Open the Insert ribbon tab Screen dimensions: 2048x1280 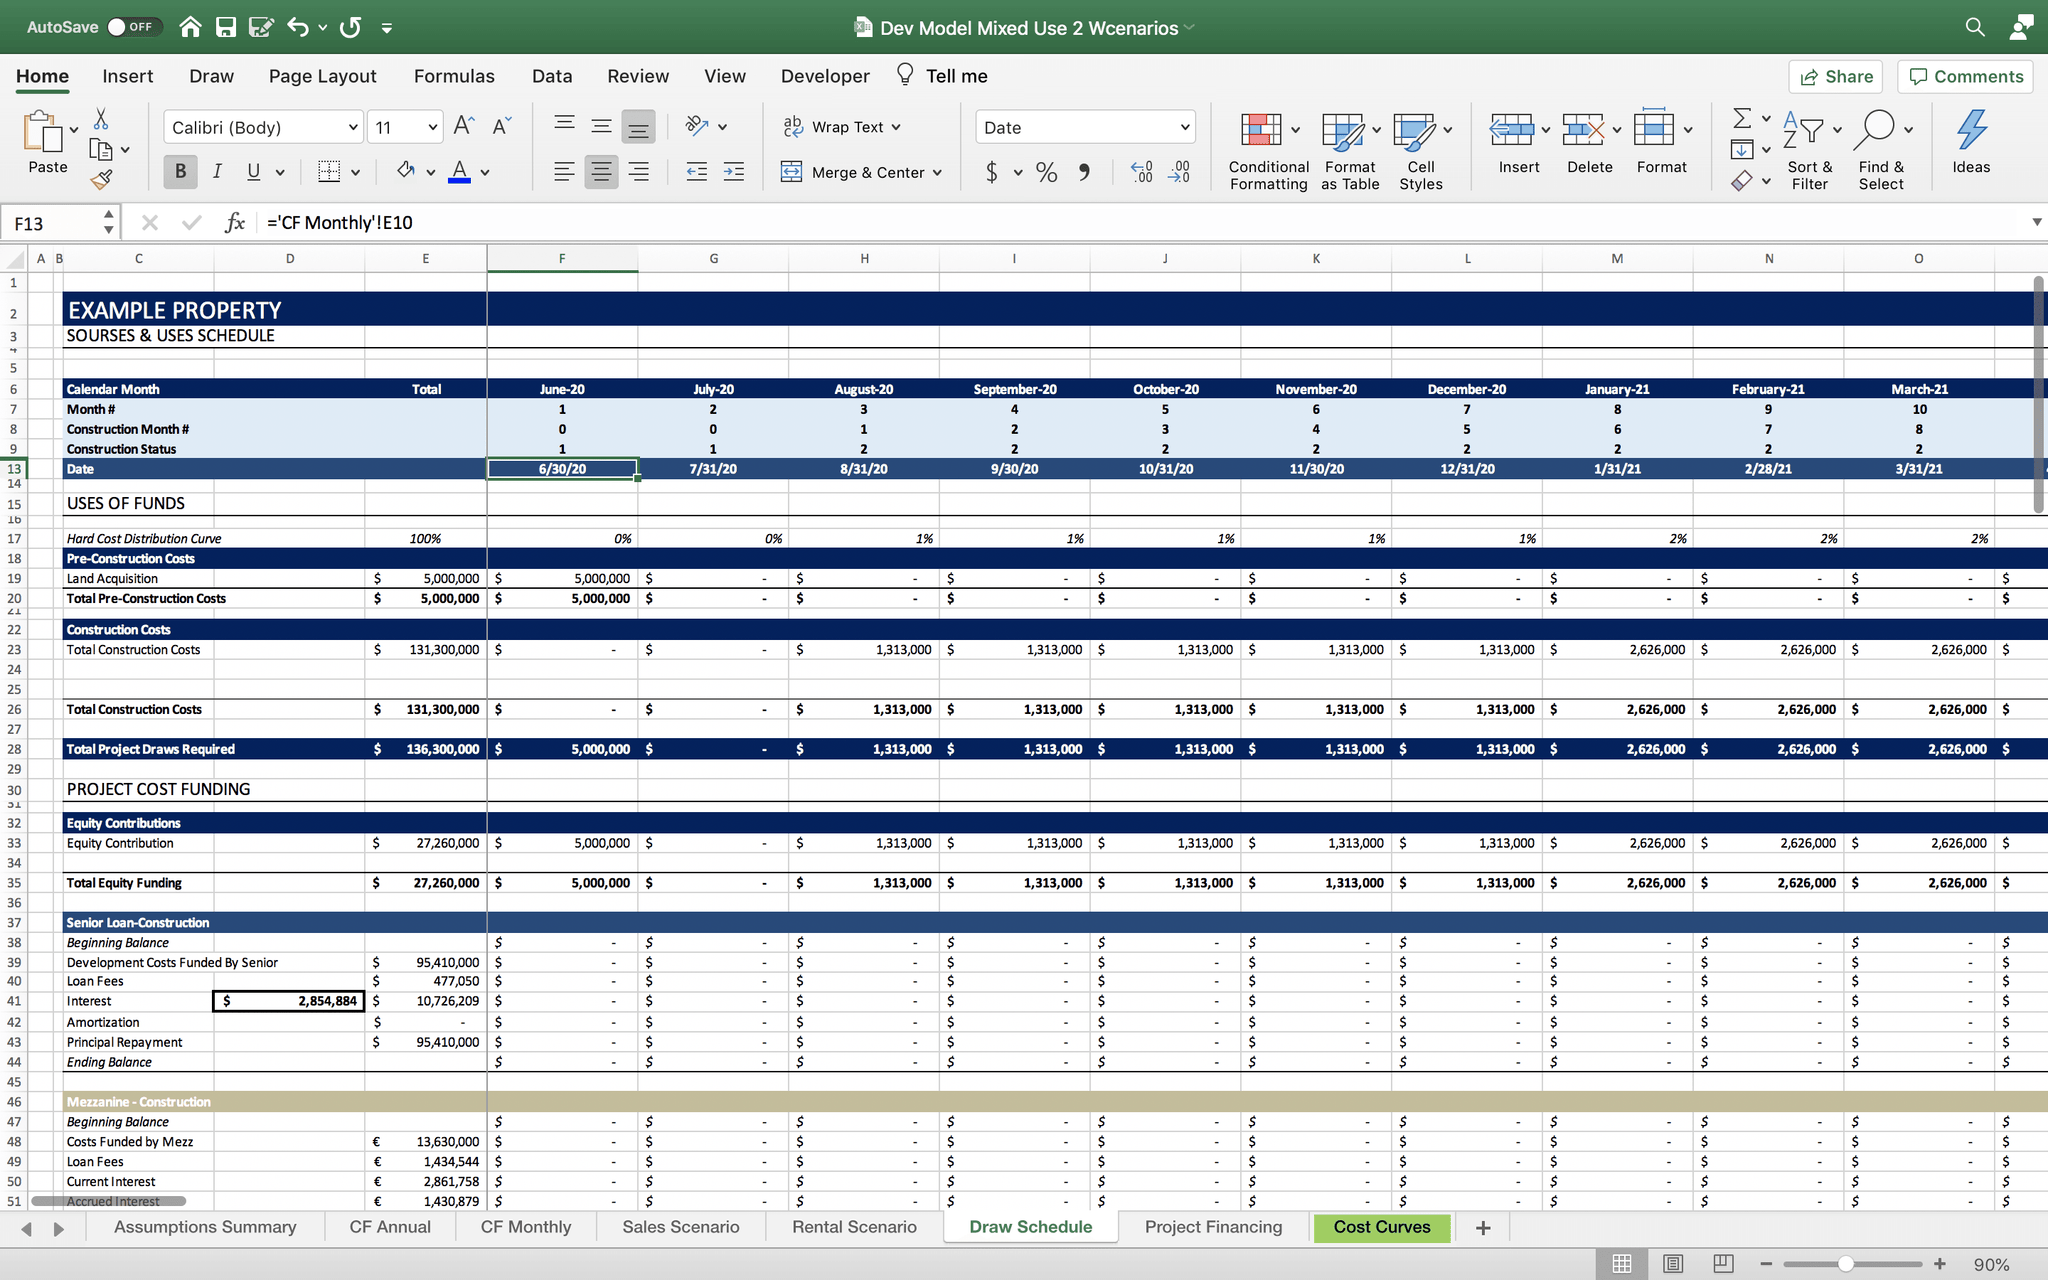tap(128, 76)
